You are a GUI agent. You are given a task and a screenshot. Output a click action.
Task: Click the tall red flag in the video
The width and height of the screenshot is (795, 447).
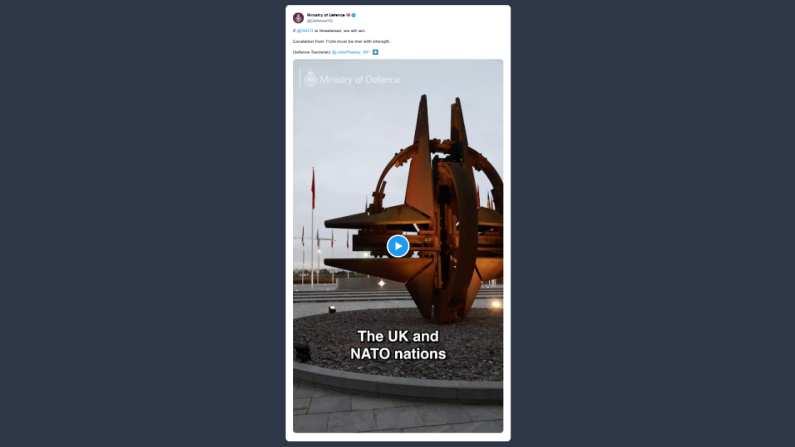[x=313, y=189]
